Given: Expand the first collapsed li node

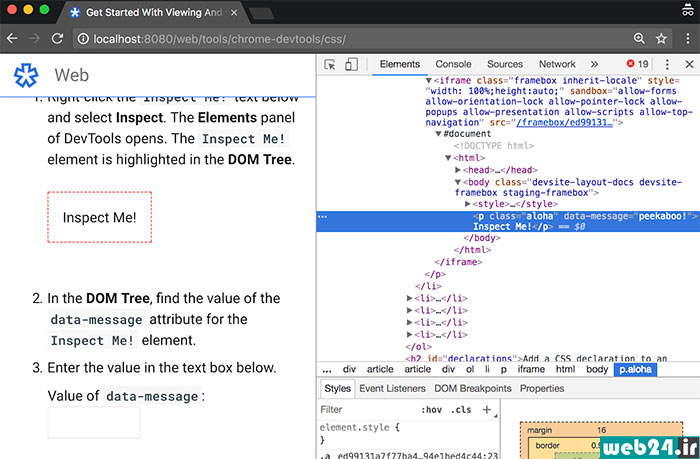Looking at the screenshot, I should pyautogui.click(x=409, y=298).
